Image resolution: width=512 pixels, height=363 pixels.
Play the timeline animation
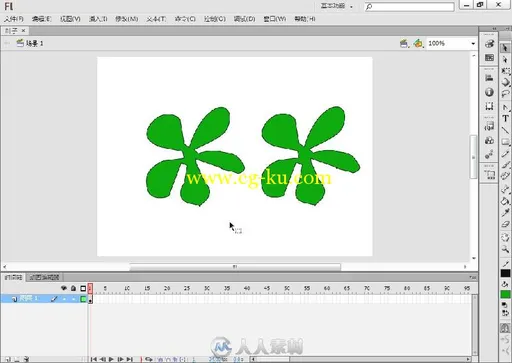click(x=111, y=359)
